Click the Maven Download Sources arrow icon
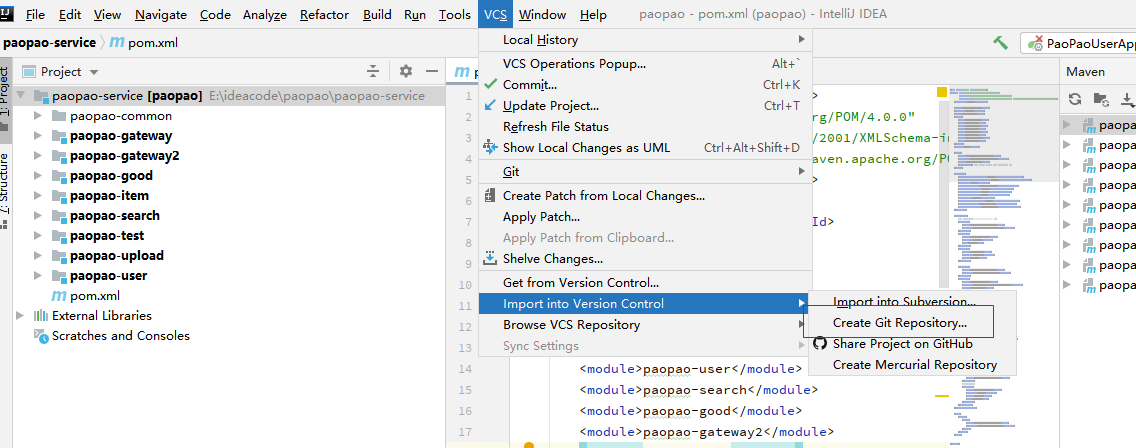This screenshot has width=1136, height=448. pyautogui.click(x=1127, y=99)
